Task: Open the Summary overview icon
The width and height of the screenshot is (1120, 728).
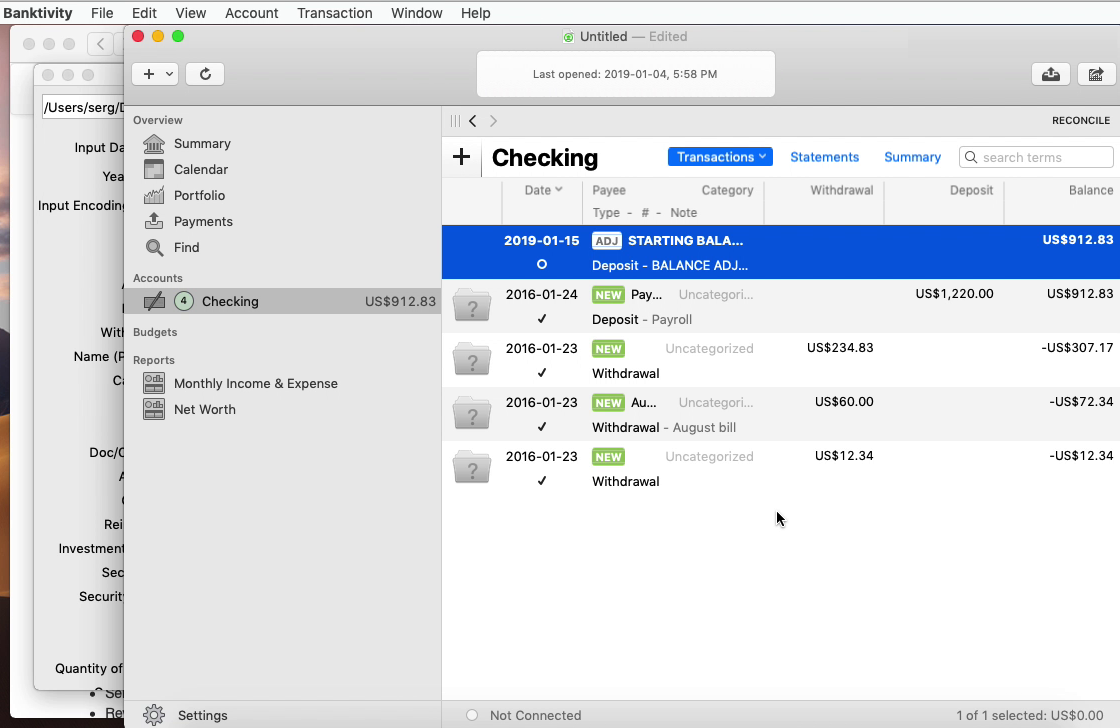Action: tap(154, 144)
